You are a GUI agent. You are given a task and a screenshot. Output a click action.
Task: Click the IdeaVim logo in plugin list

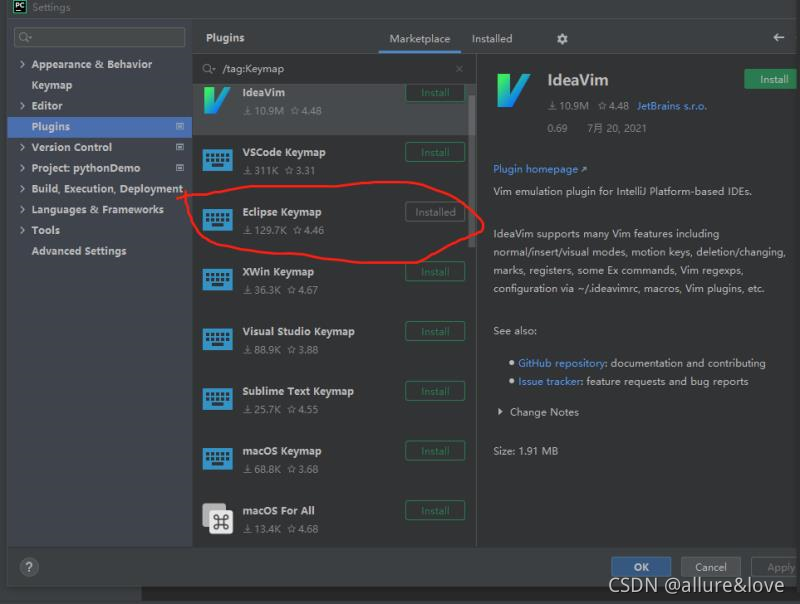(x=217, y=100)
